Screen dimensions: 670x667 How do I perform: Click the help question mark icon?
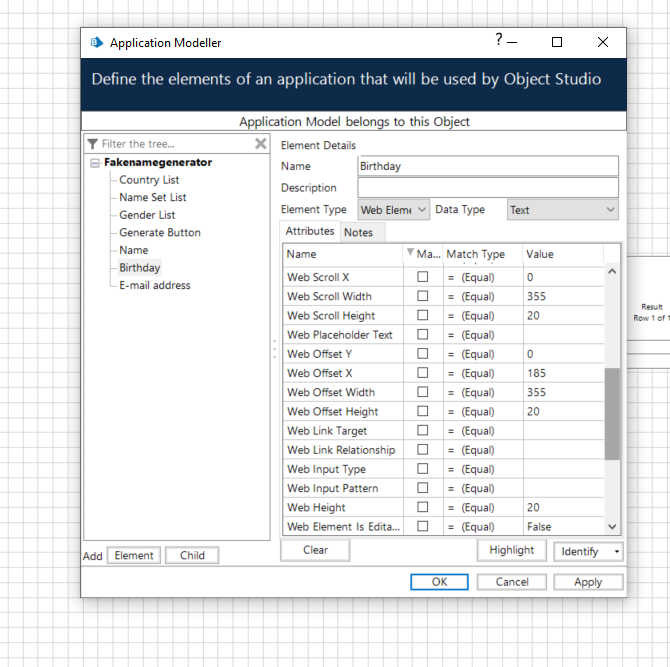499,40
